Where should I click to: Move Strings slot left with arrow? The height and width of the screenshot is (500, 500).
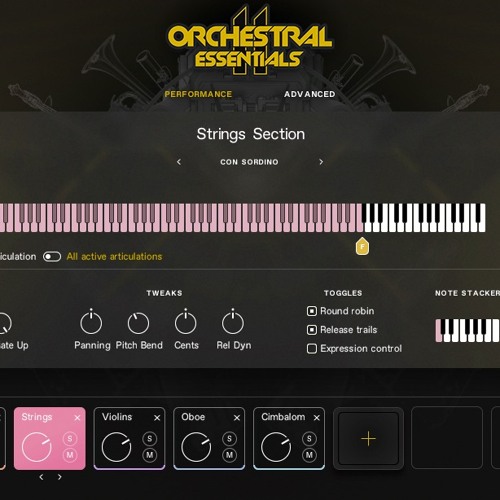41,477
